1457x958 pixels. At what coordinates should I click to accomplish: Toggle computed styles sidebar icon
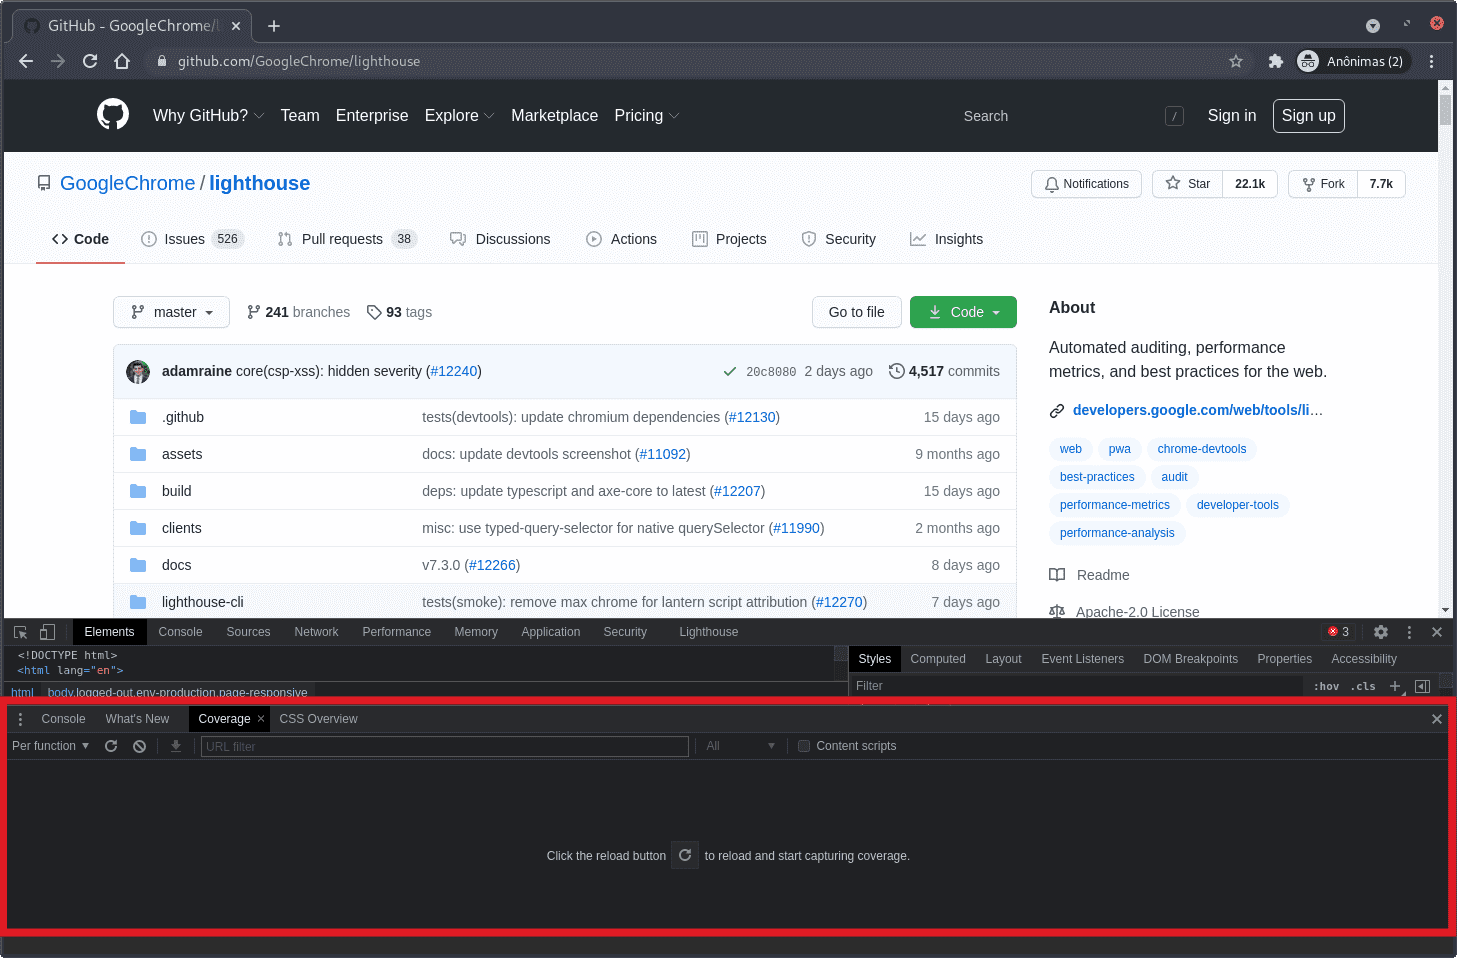tap(1422, 686)
